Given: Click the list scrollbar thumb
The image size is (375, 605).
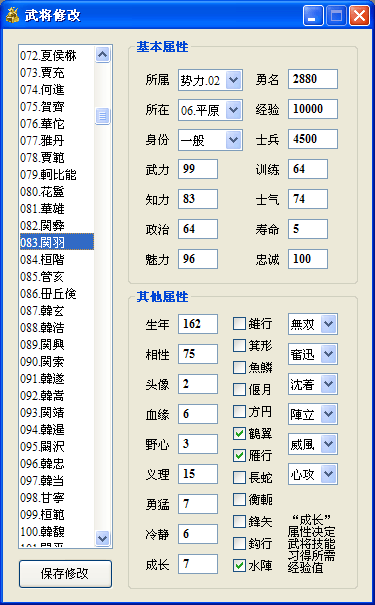Looking at the screenshot, I should pyautogui.click(x=103, y=116).
